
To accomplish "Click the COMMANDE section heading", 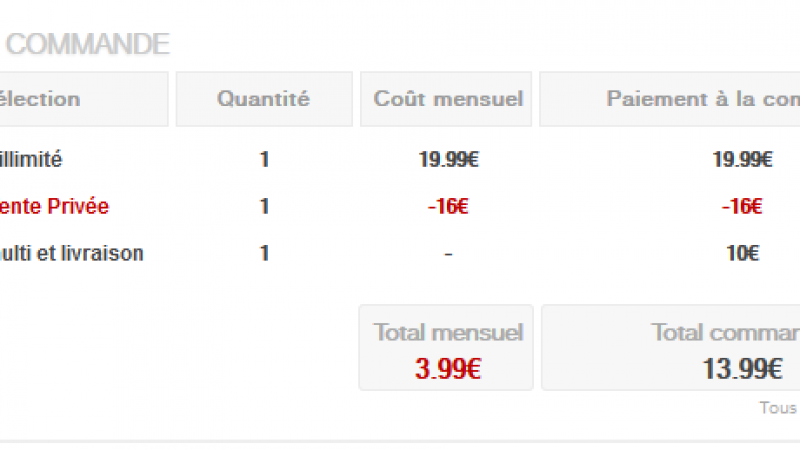I will click(88, 44).
